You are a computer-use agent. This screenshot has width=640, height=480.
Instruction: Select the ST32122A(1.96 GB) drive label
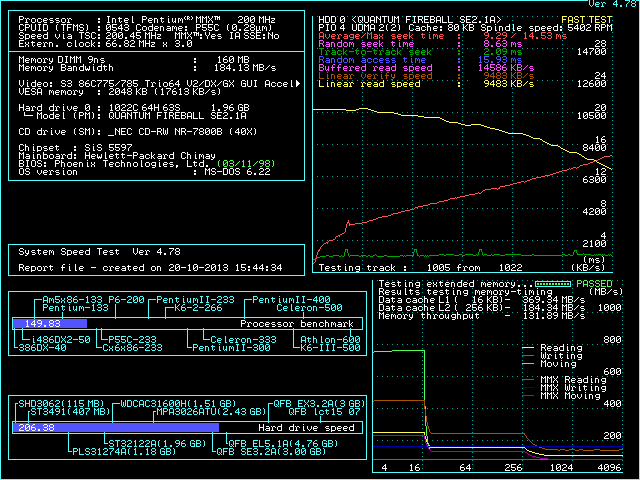(x=157, y=444)
